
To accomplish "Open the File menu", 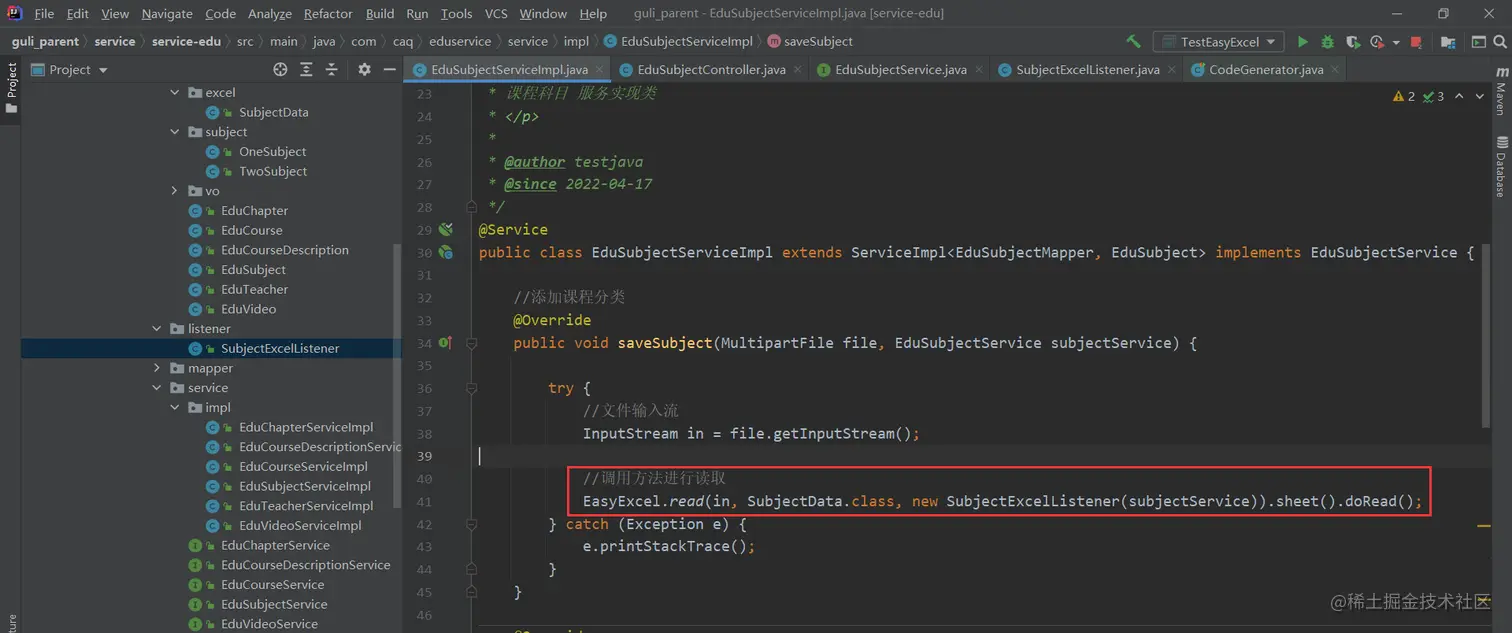I will [44, 13].
